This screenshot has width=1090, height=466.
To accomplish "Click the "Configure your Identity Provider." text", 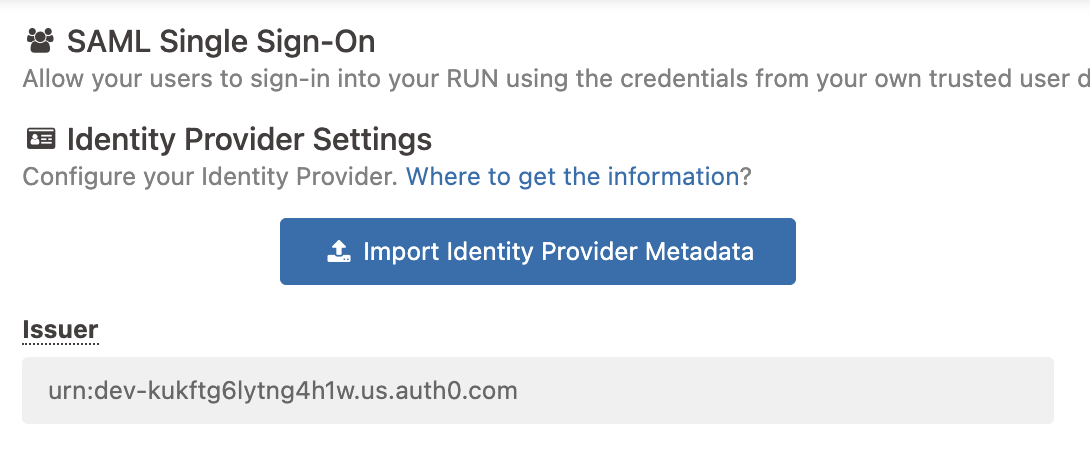I will [211, 177].
